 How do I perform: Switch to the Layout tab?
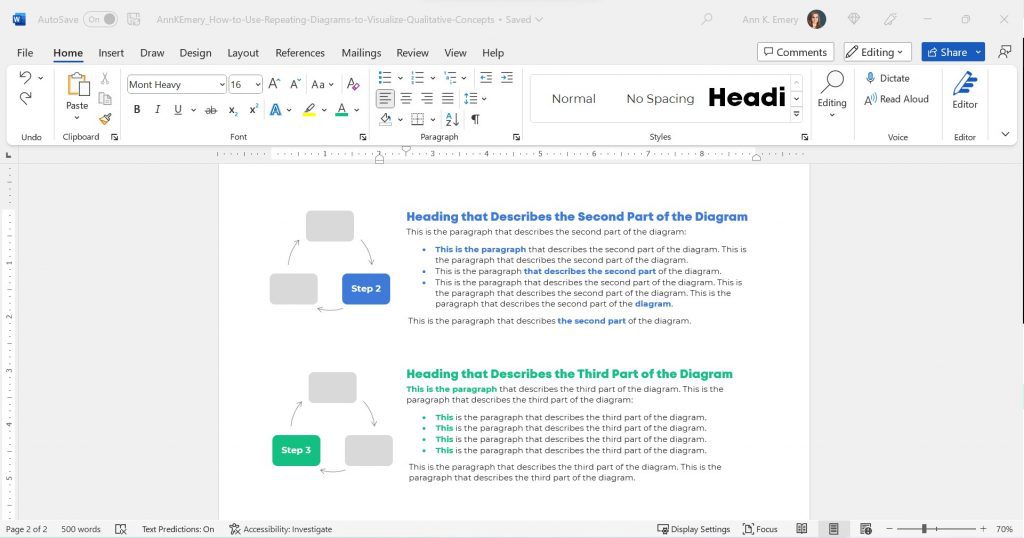pyautogui.click(x=243, y=53)
